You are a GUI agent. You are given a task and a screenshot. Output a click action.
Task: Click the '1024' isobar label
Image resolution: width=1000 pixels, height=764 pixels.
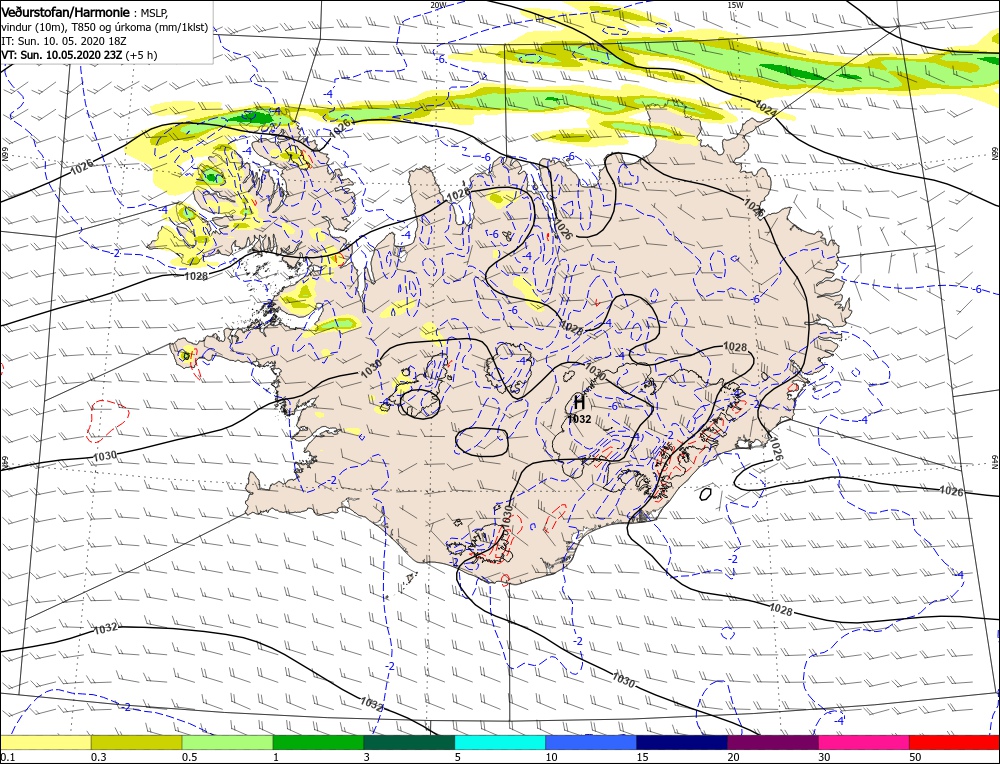click(766, 108)
